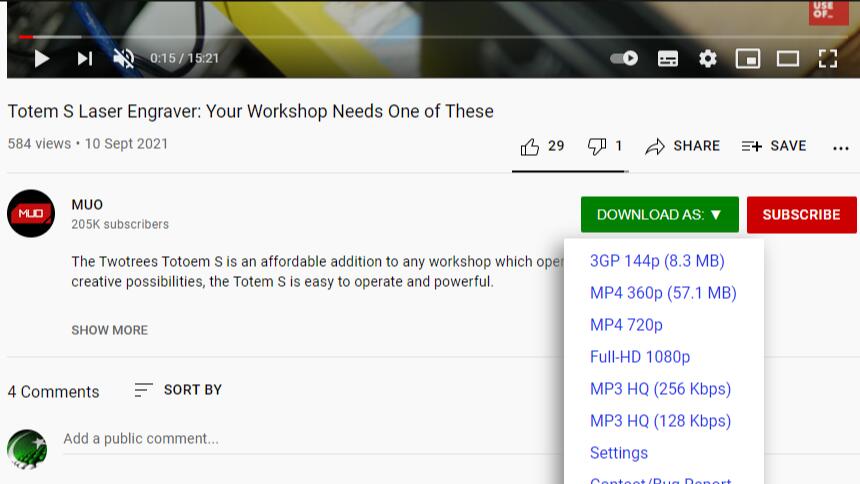The width and height of the screenshot is (860, 484).
Task: Save the video to a playlist
Action: pyautogui.click(x=774, y=146)
